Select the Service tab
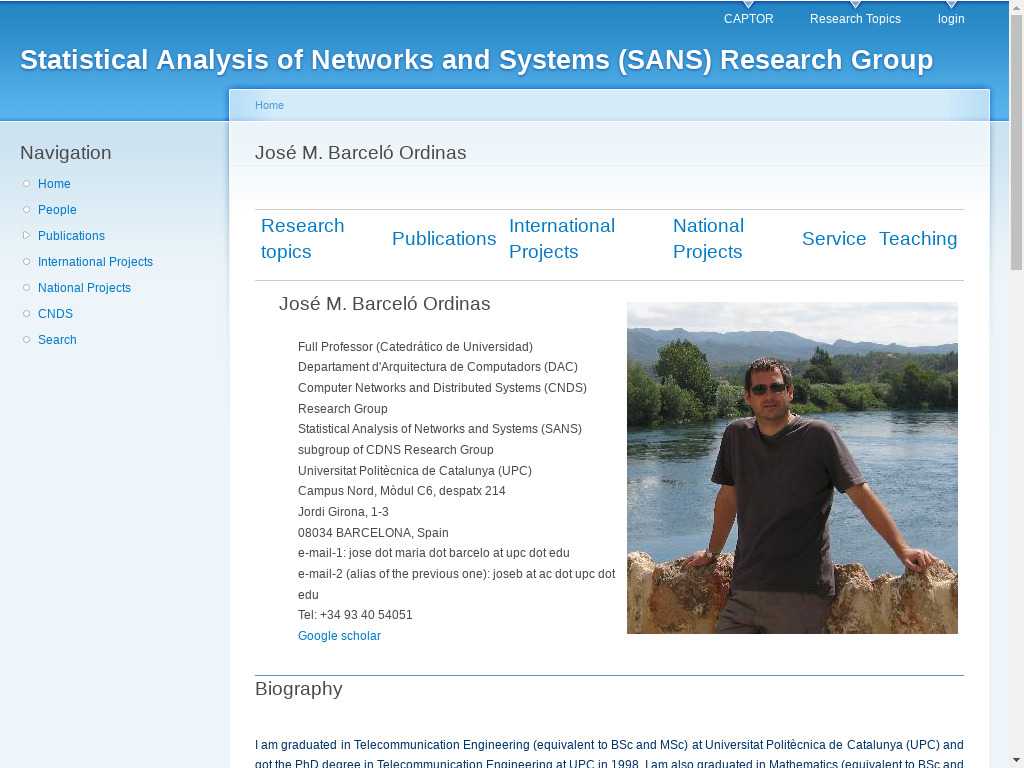The height and width of the screenshot is (768, 1024). (x=834, y=238)
